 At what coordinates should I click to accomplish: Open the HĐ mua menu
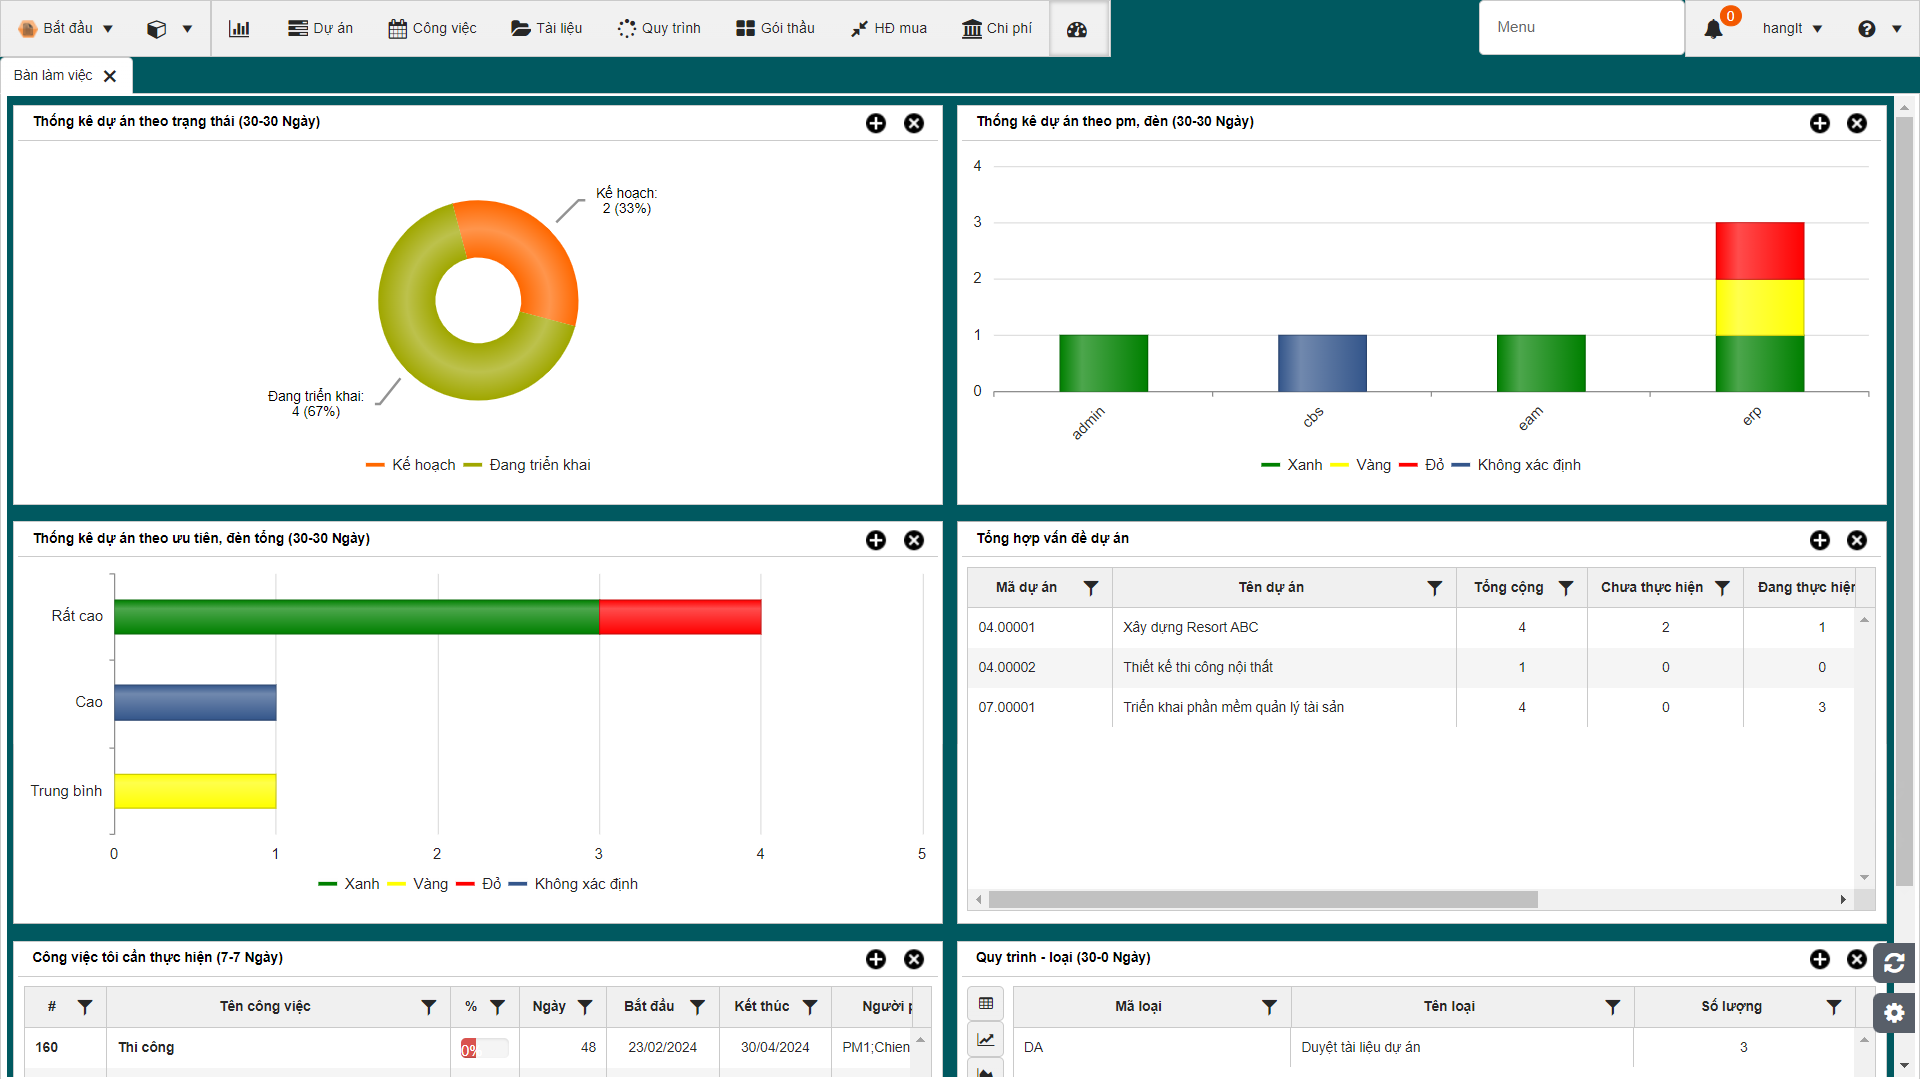(x=889, y=29)
